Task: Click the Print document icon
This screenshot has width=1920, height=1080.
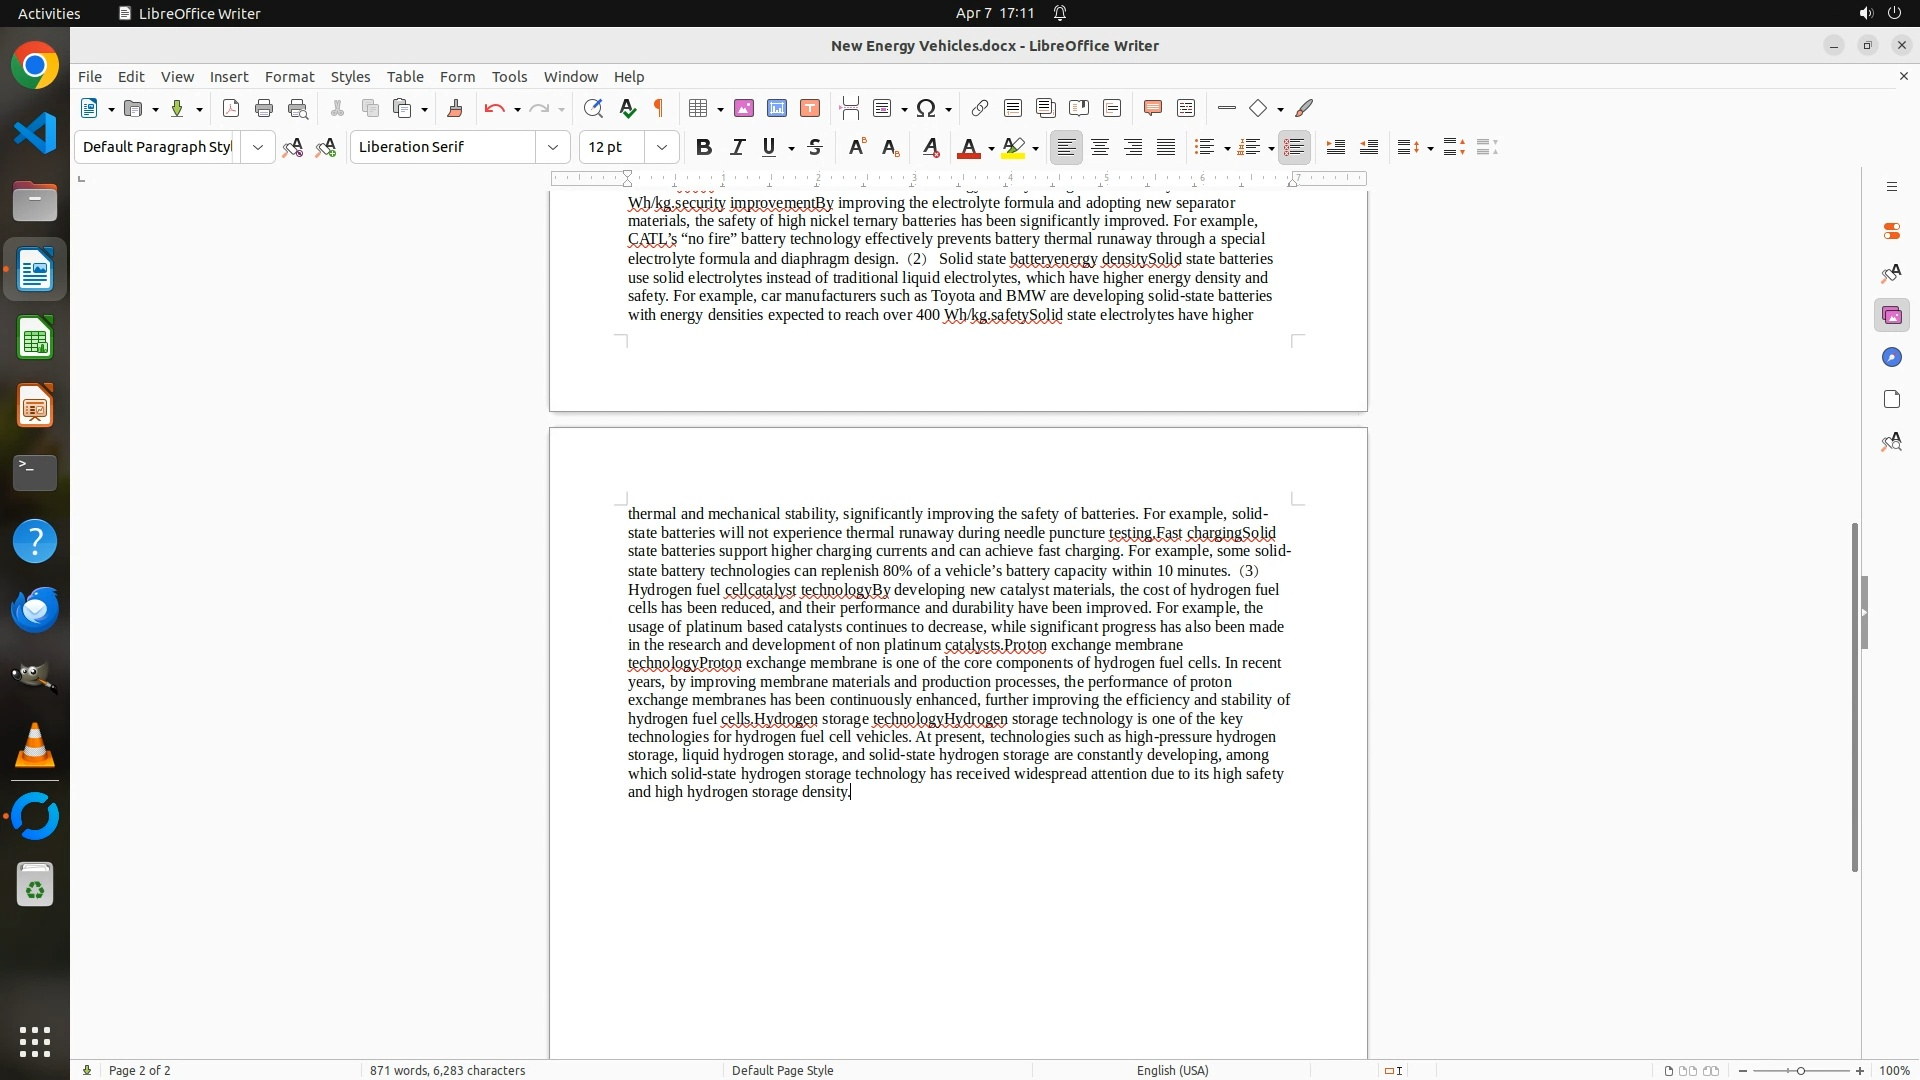Action: click(264, 109)
